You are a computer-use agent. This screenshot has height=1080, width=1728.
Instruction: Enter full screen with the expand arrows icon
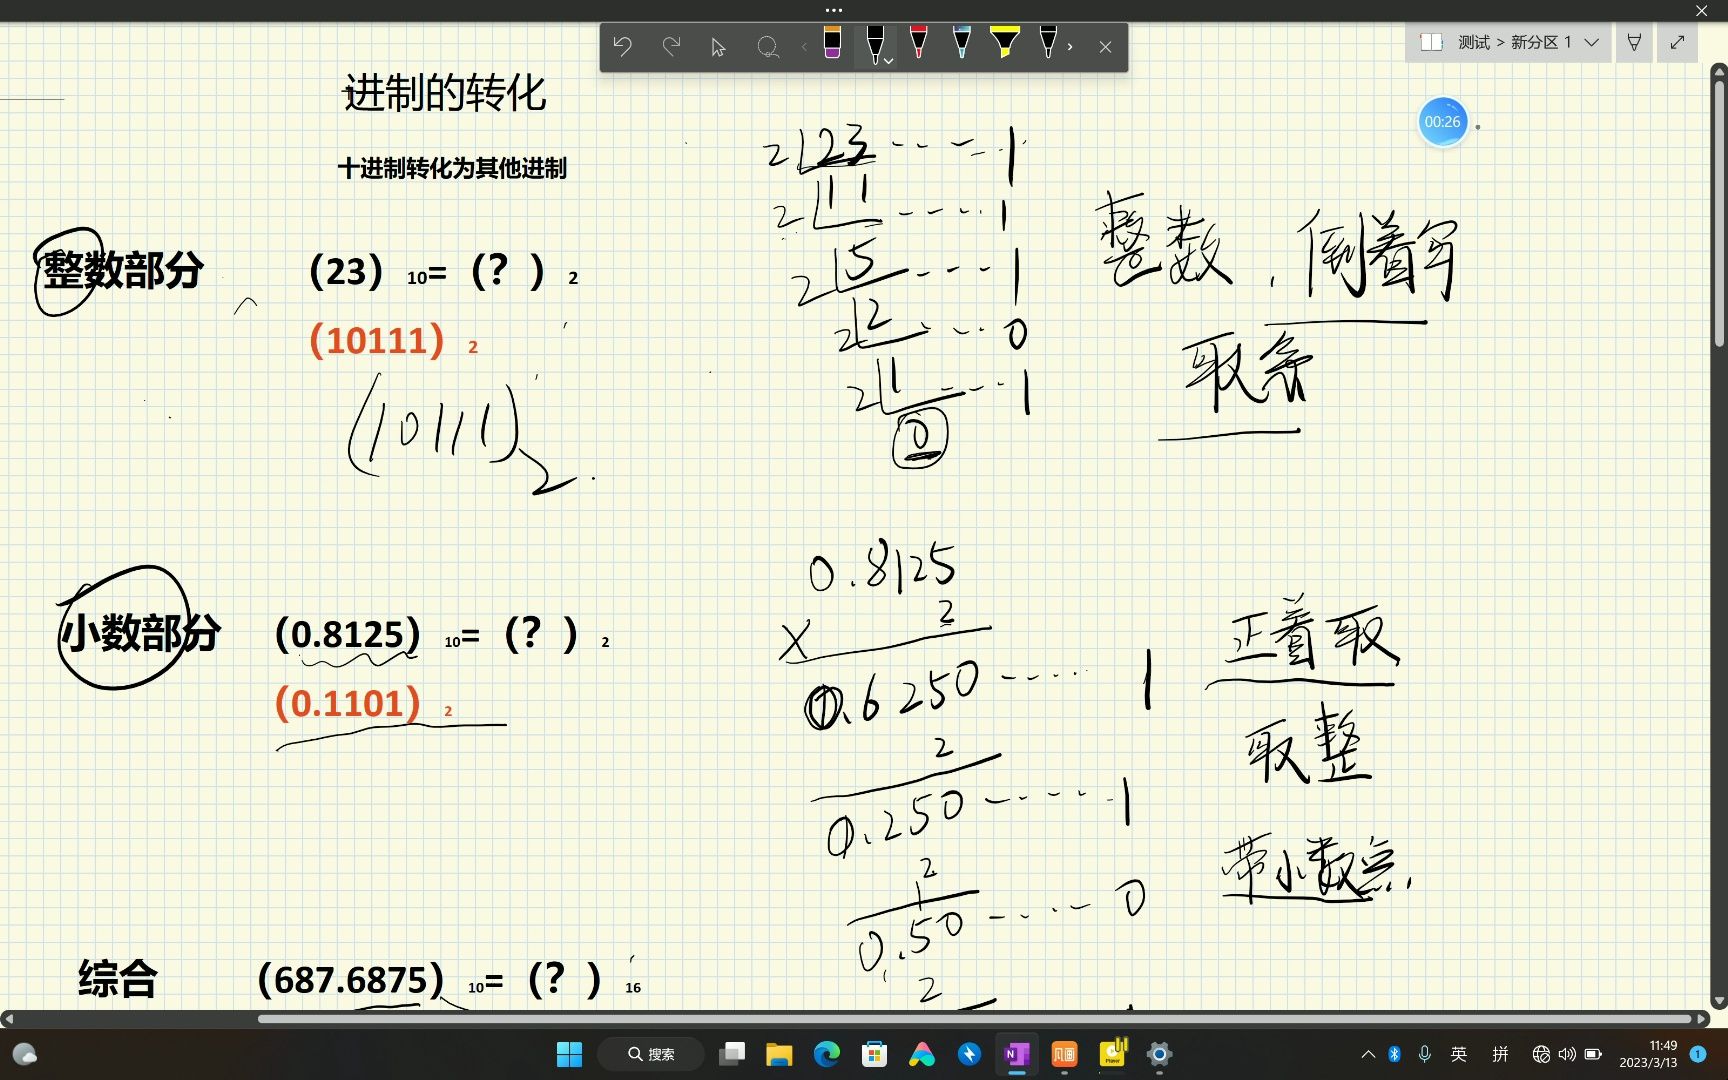(1677, 42)
